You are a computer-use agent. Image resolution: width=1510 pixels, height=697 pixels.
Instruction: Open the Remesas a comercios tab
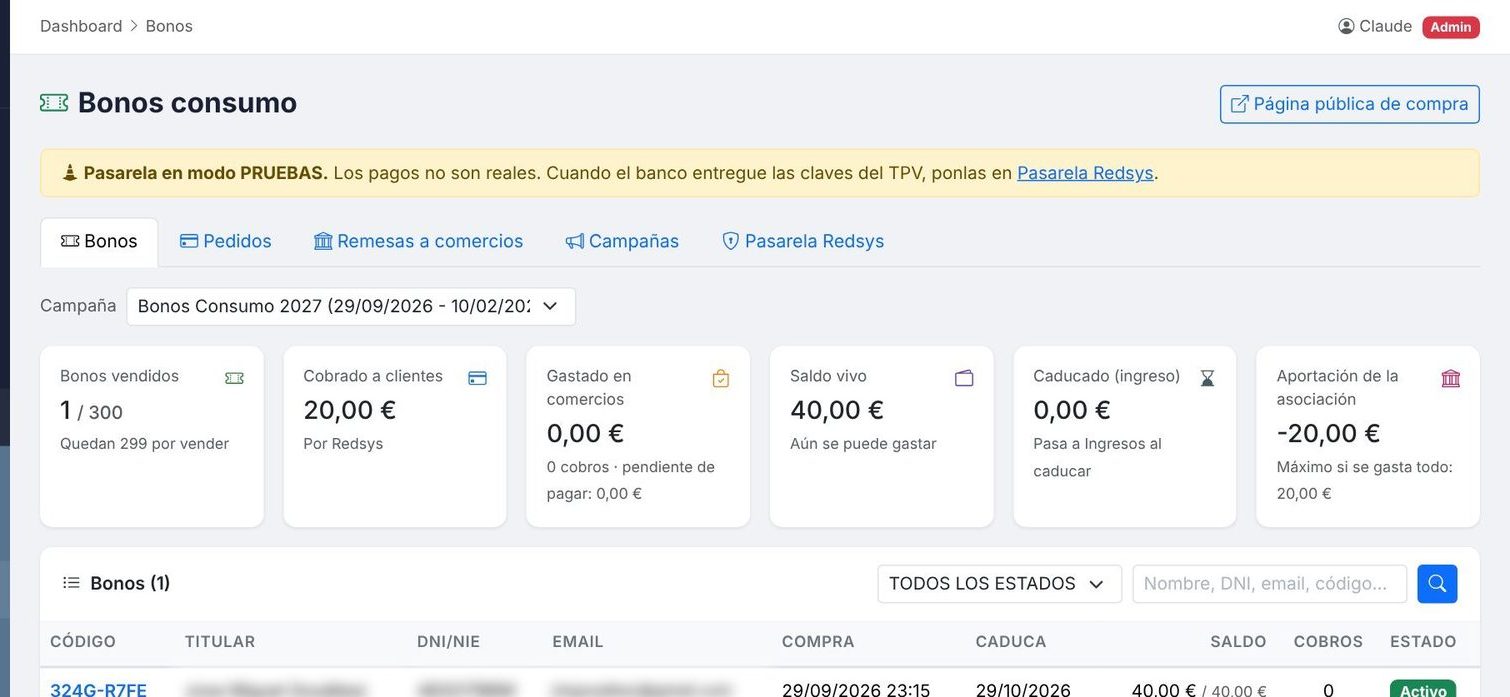tap(418, 242)
